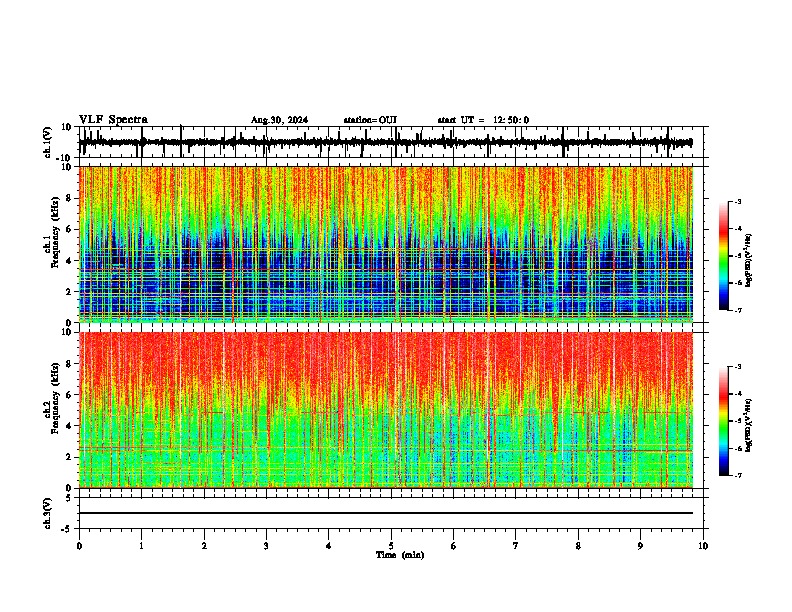This screenshot has width=792, height=612.
Task: Click the '-3' value on ch.1 colorbar
Action: (737, 201)
